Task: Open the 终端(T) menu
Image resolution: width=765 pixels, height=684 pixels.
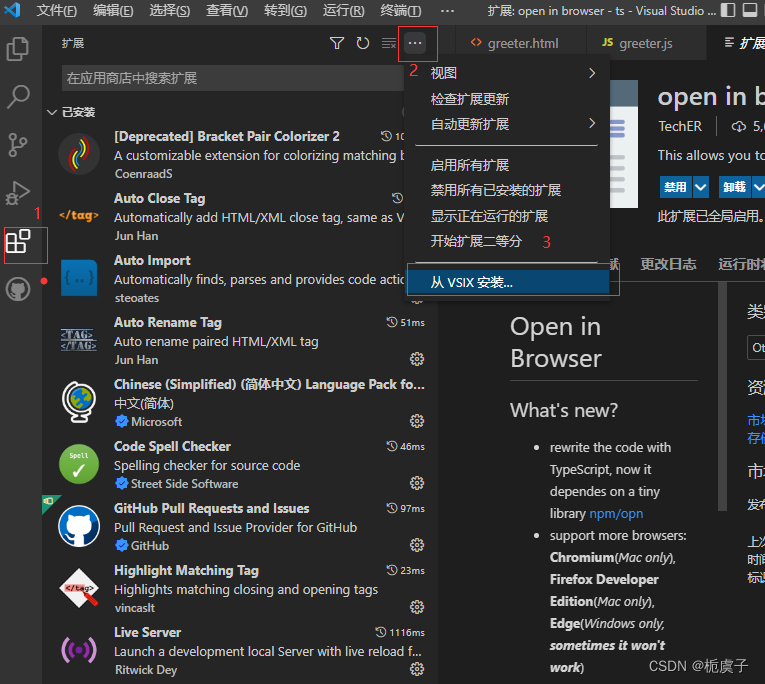Action: point(401,11)
